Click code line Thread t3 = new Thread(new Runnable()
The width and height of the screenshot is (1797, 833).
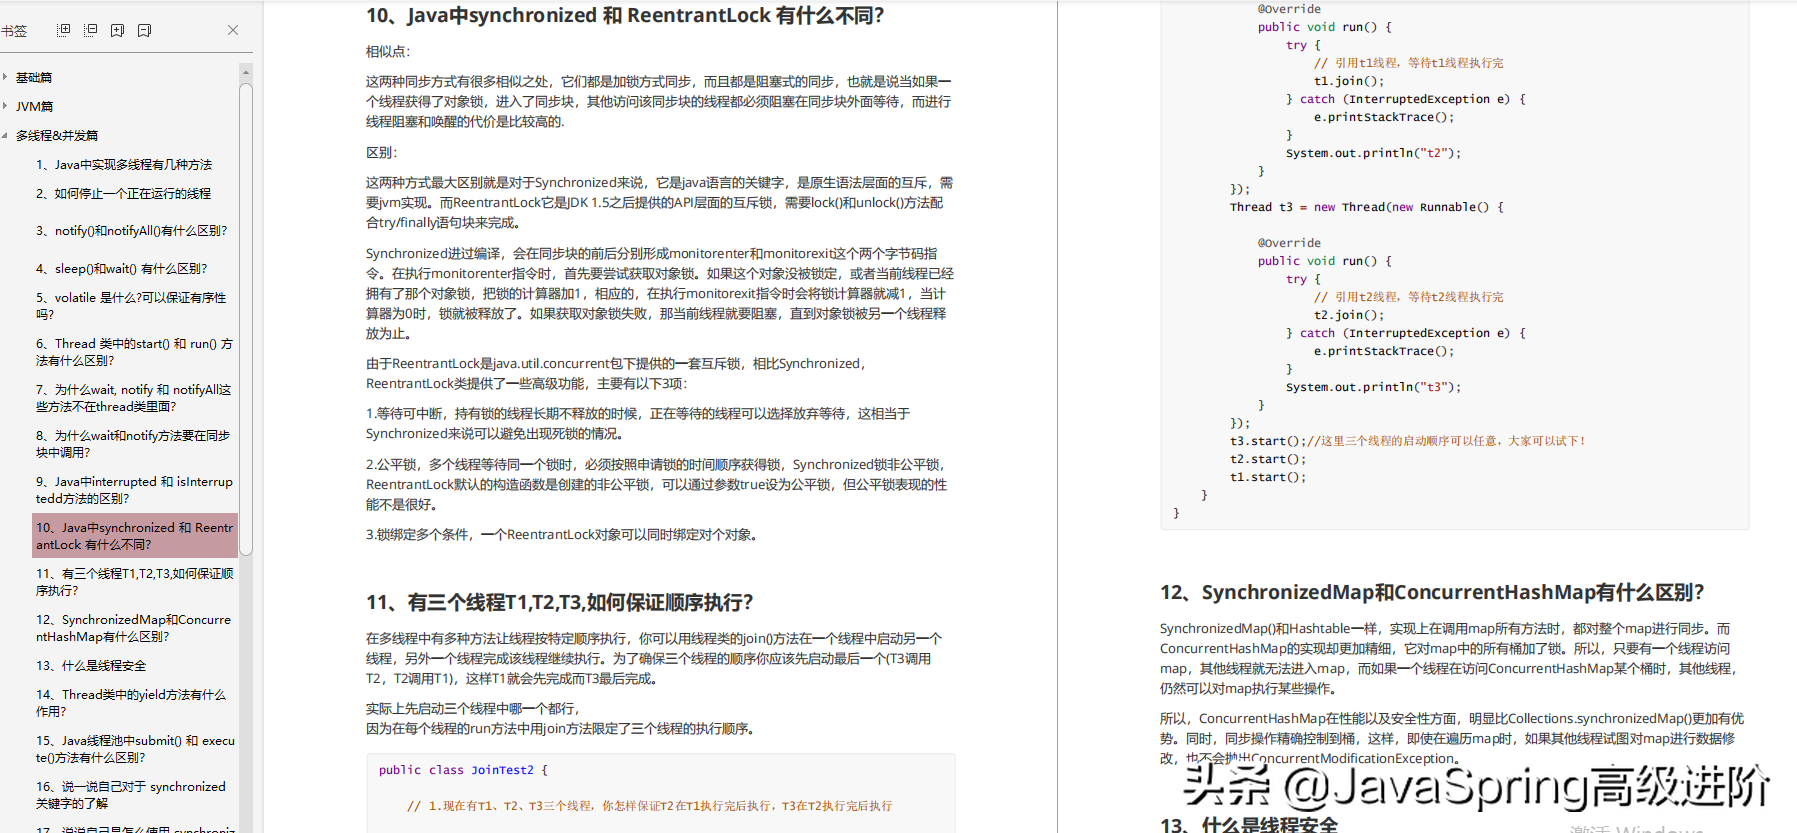coord(1367,207)
